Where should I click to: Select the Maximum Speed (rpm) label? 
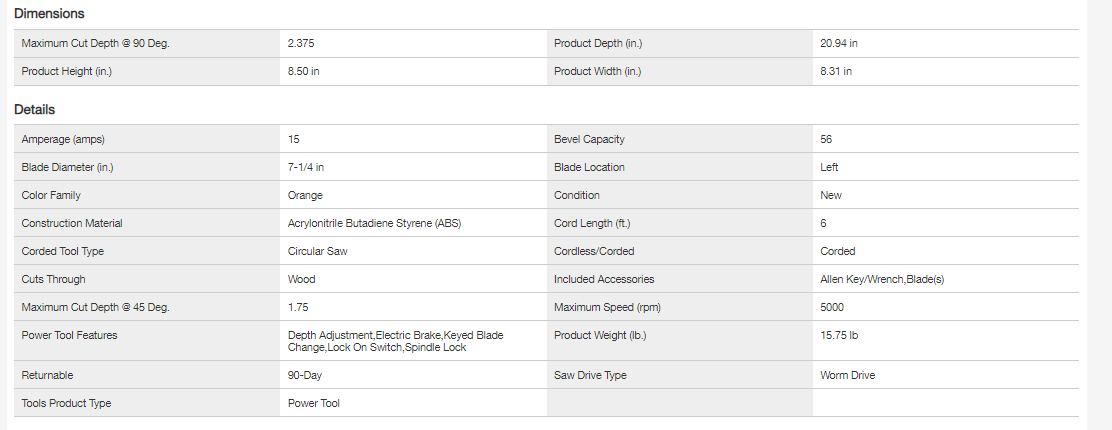[604, 308]
